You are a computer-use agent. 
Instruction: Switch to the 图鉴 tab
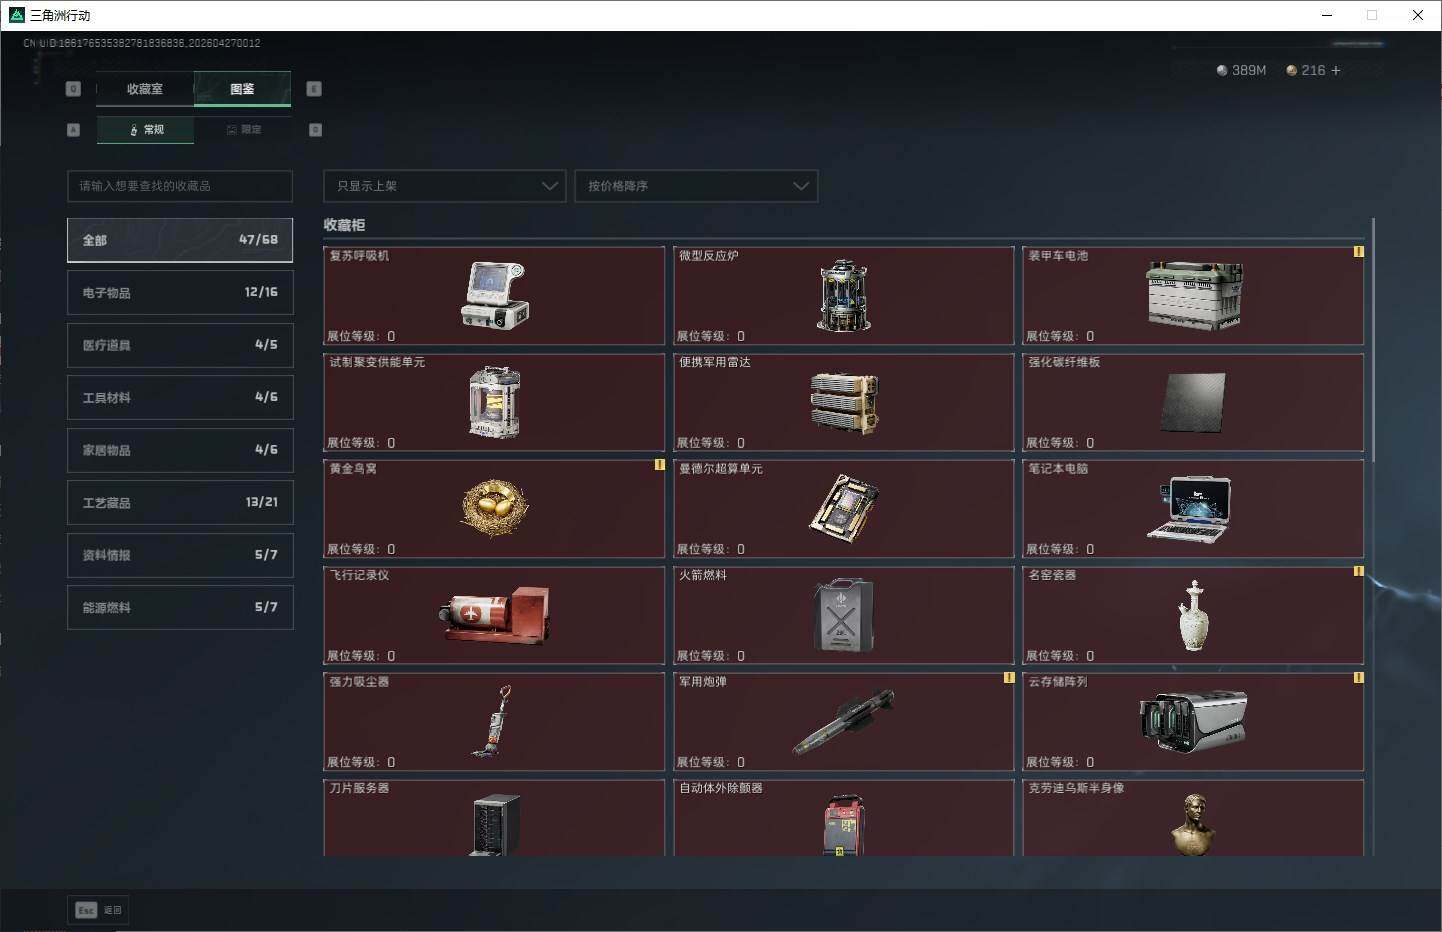click(242, 89)
